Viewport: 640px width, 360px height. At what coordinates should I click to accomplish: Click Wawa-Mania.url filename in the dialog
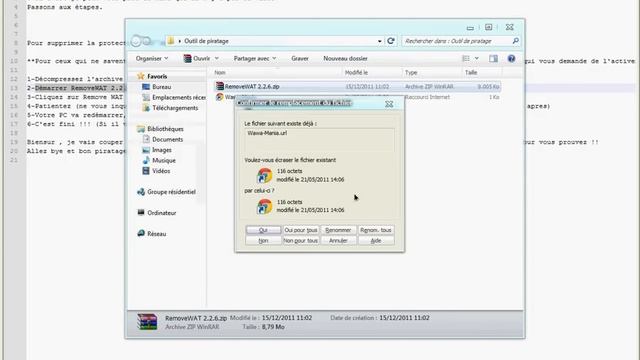tap(267, 133)
